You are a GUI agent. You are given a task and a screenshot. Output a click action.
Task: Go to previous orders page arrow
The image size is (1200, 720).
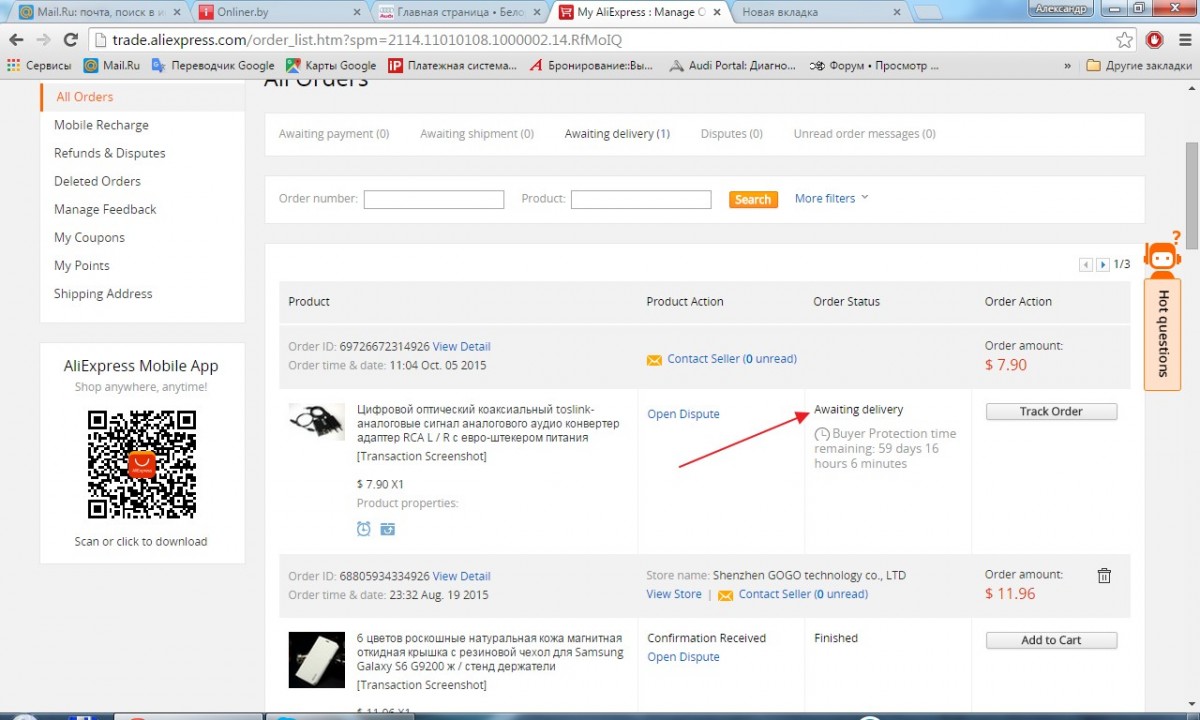pos(1086,265)
